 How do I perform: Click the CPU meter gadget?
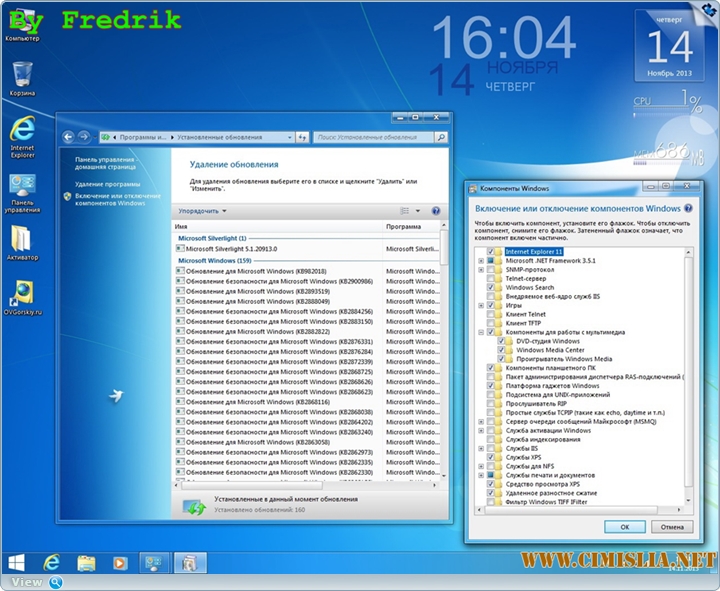coord(667,103)
